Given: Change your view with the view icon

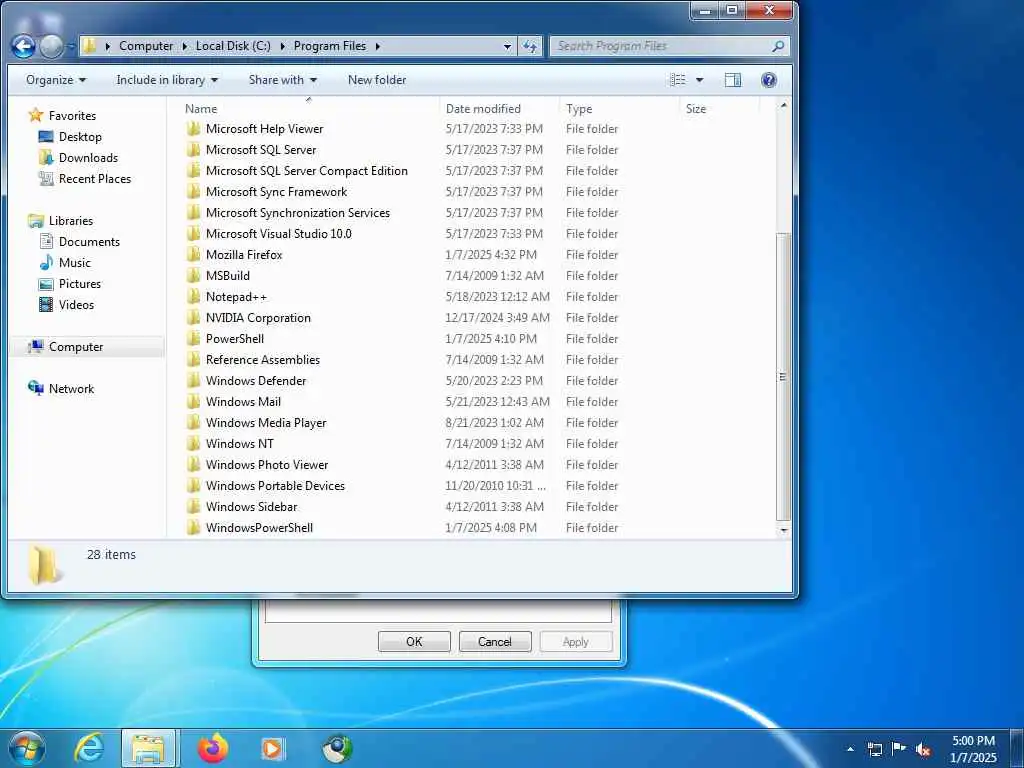Looking at the screenshot, I should [x=678, y=80].
